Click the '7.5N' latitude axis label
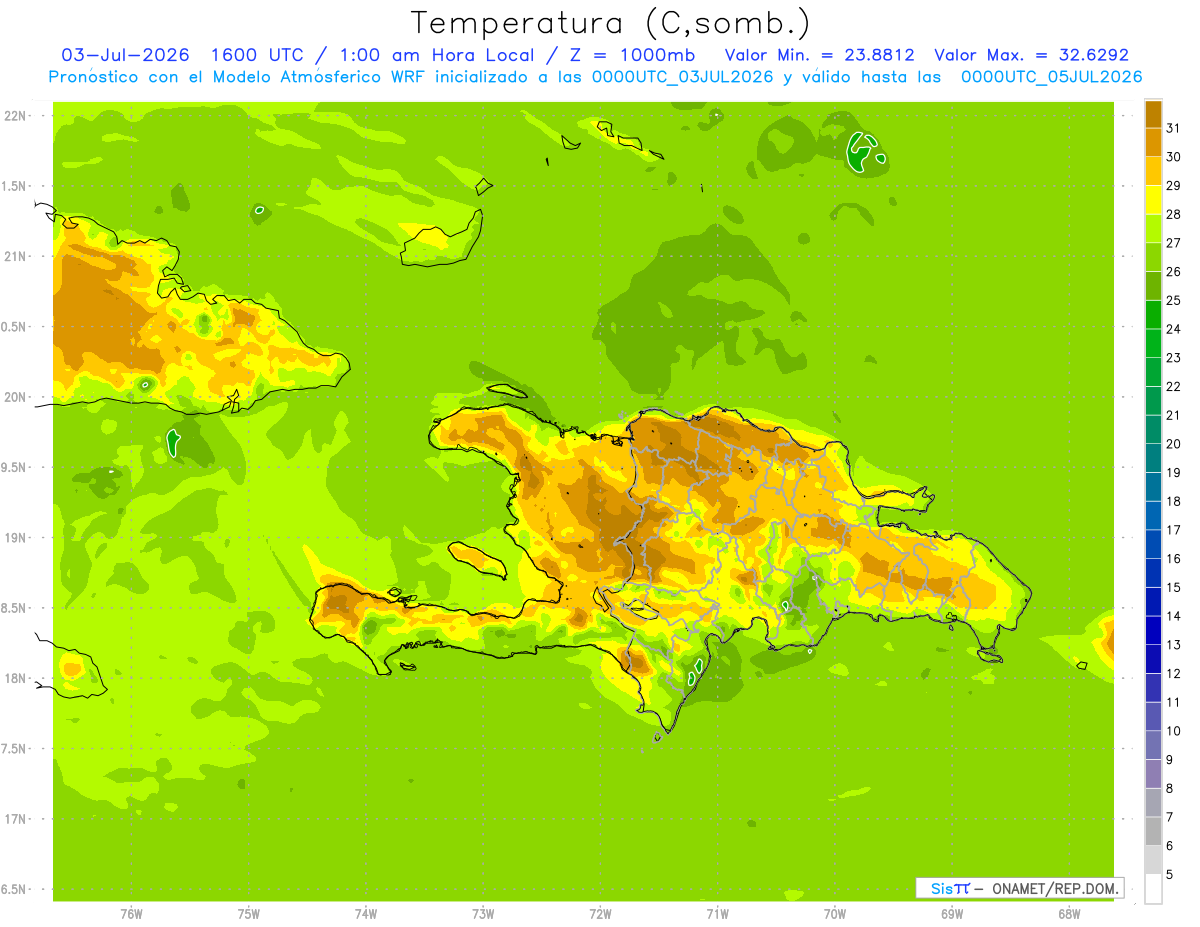Viewport: 1200px width, 927px height. click(14, 749)
